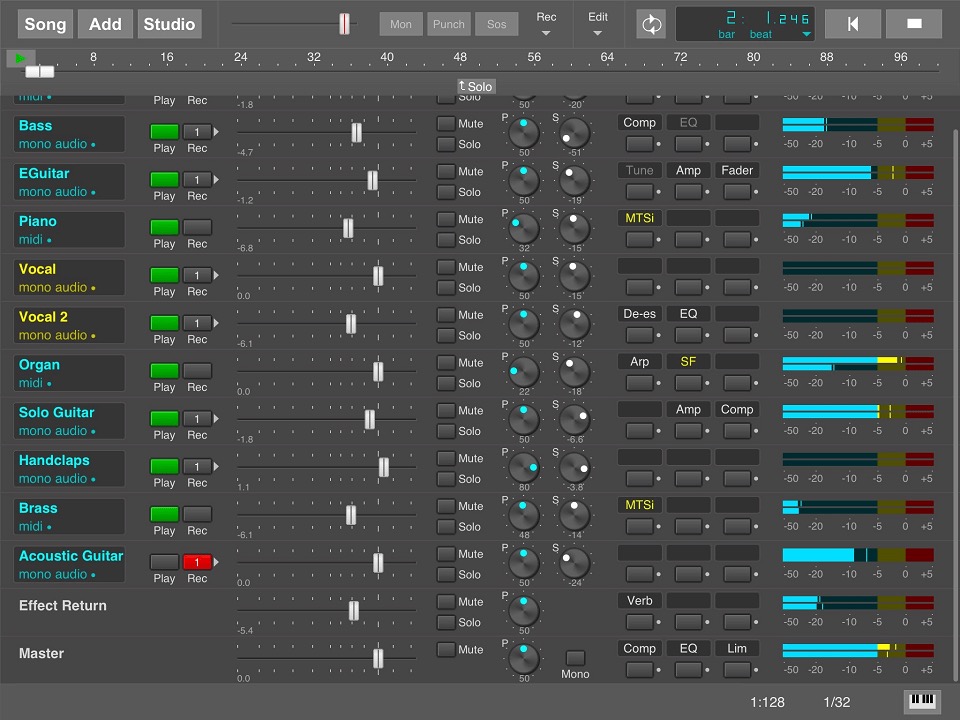The width and height of the screenshot is (960, 720).
Task: Solo the Vocal track
Action: coord(446,288)
